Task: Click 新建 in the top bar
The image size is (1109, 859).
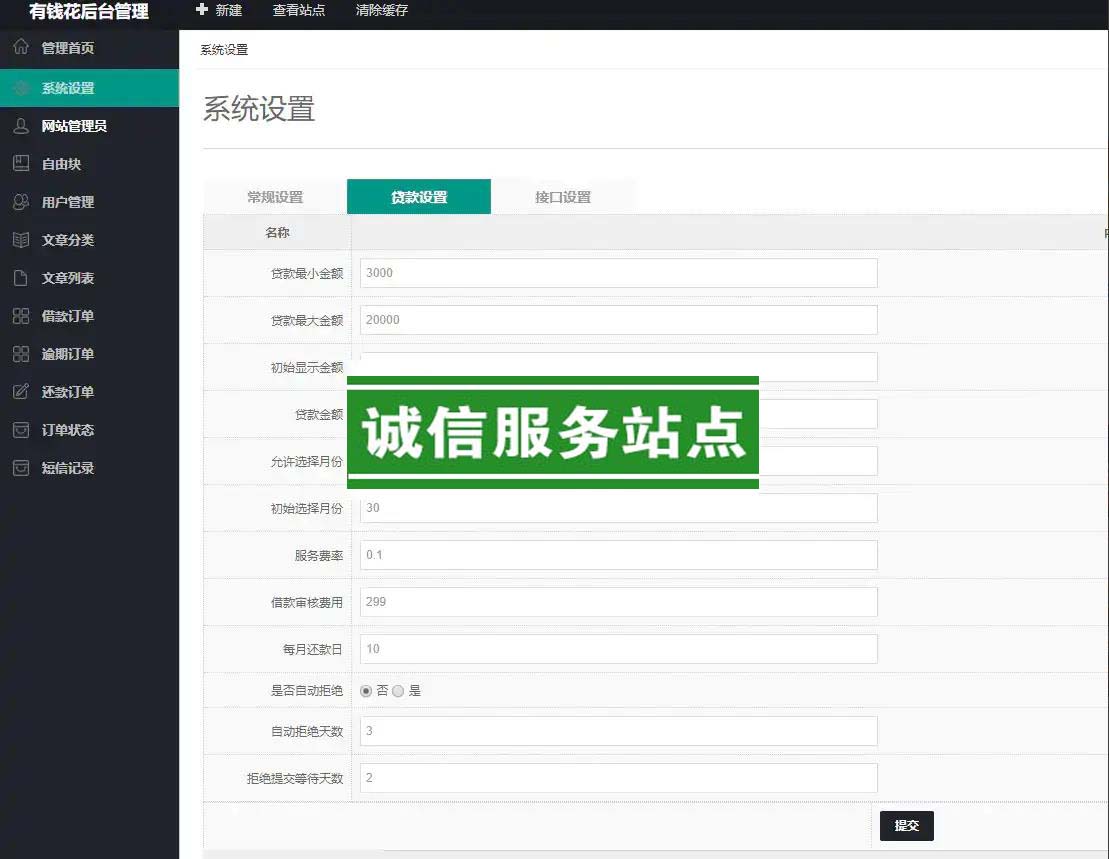Action: click(219, 11)
